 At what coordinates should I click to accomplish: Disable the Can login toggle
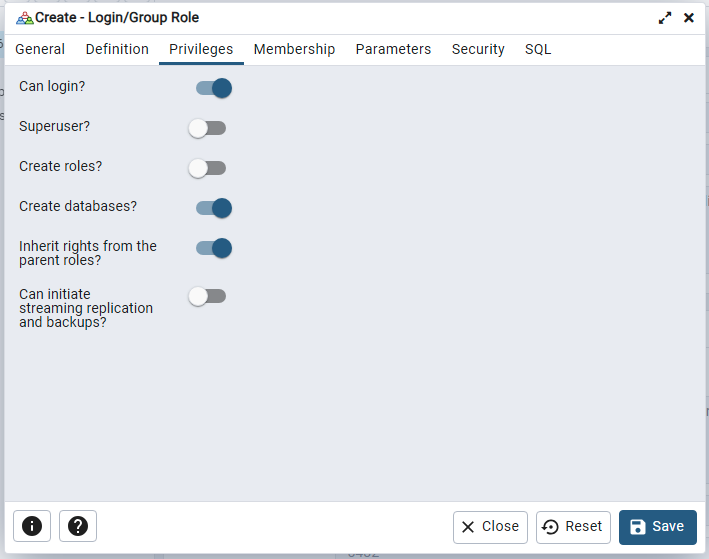(x=214, y=88)
